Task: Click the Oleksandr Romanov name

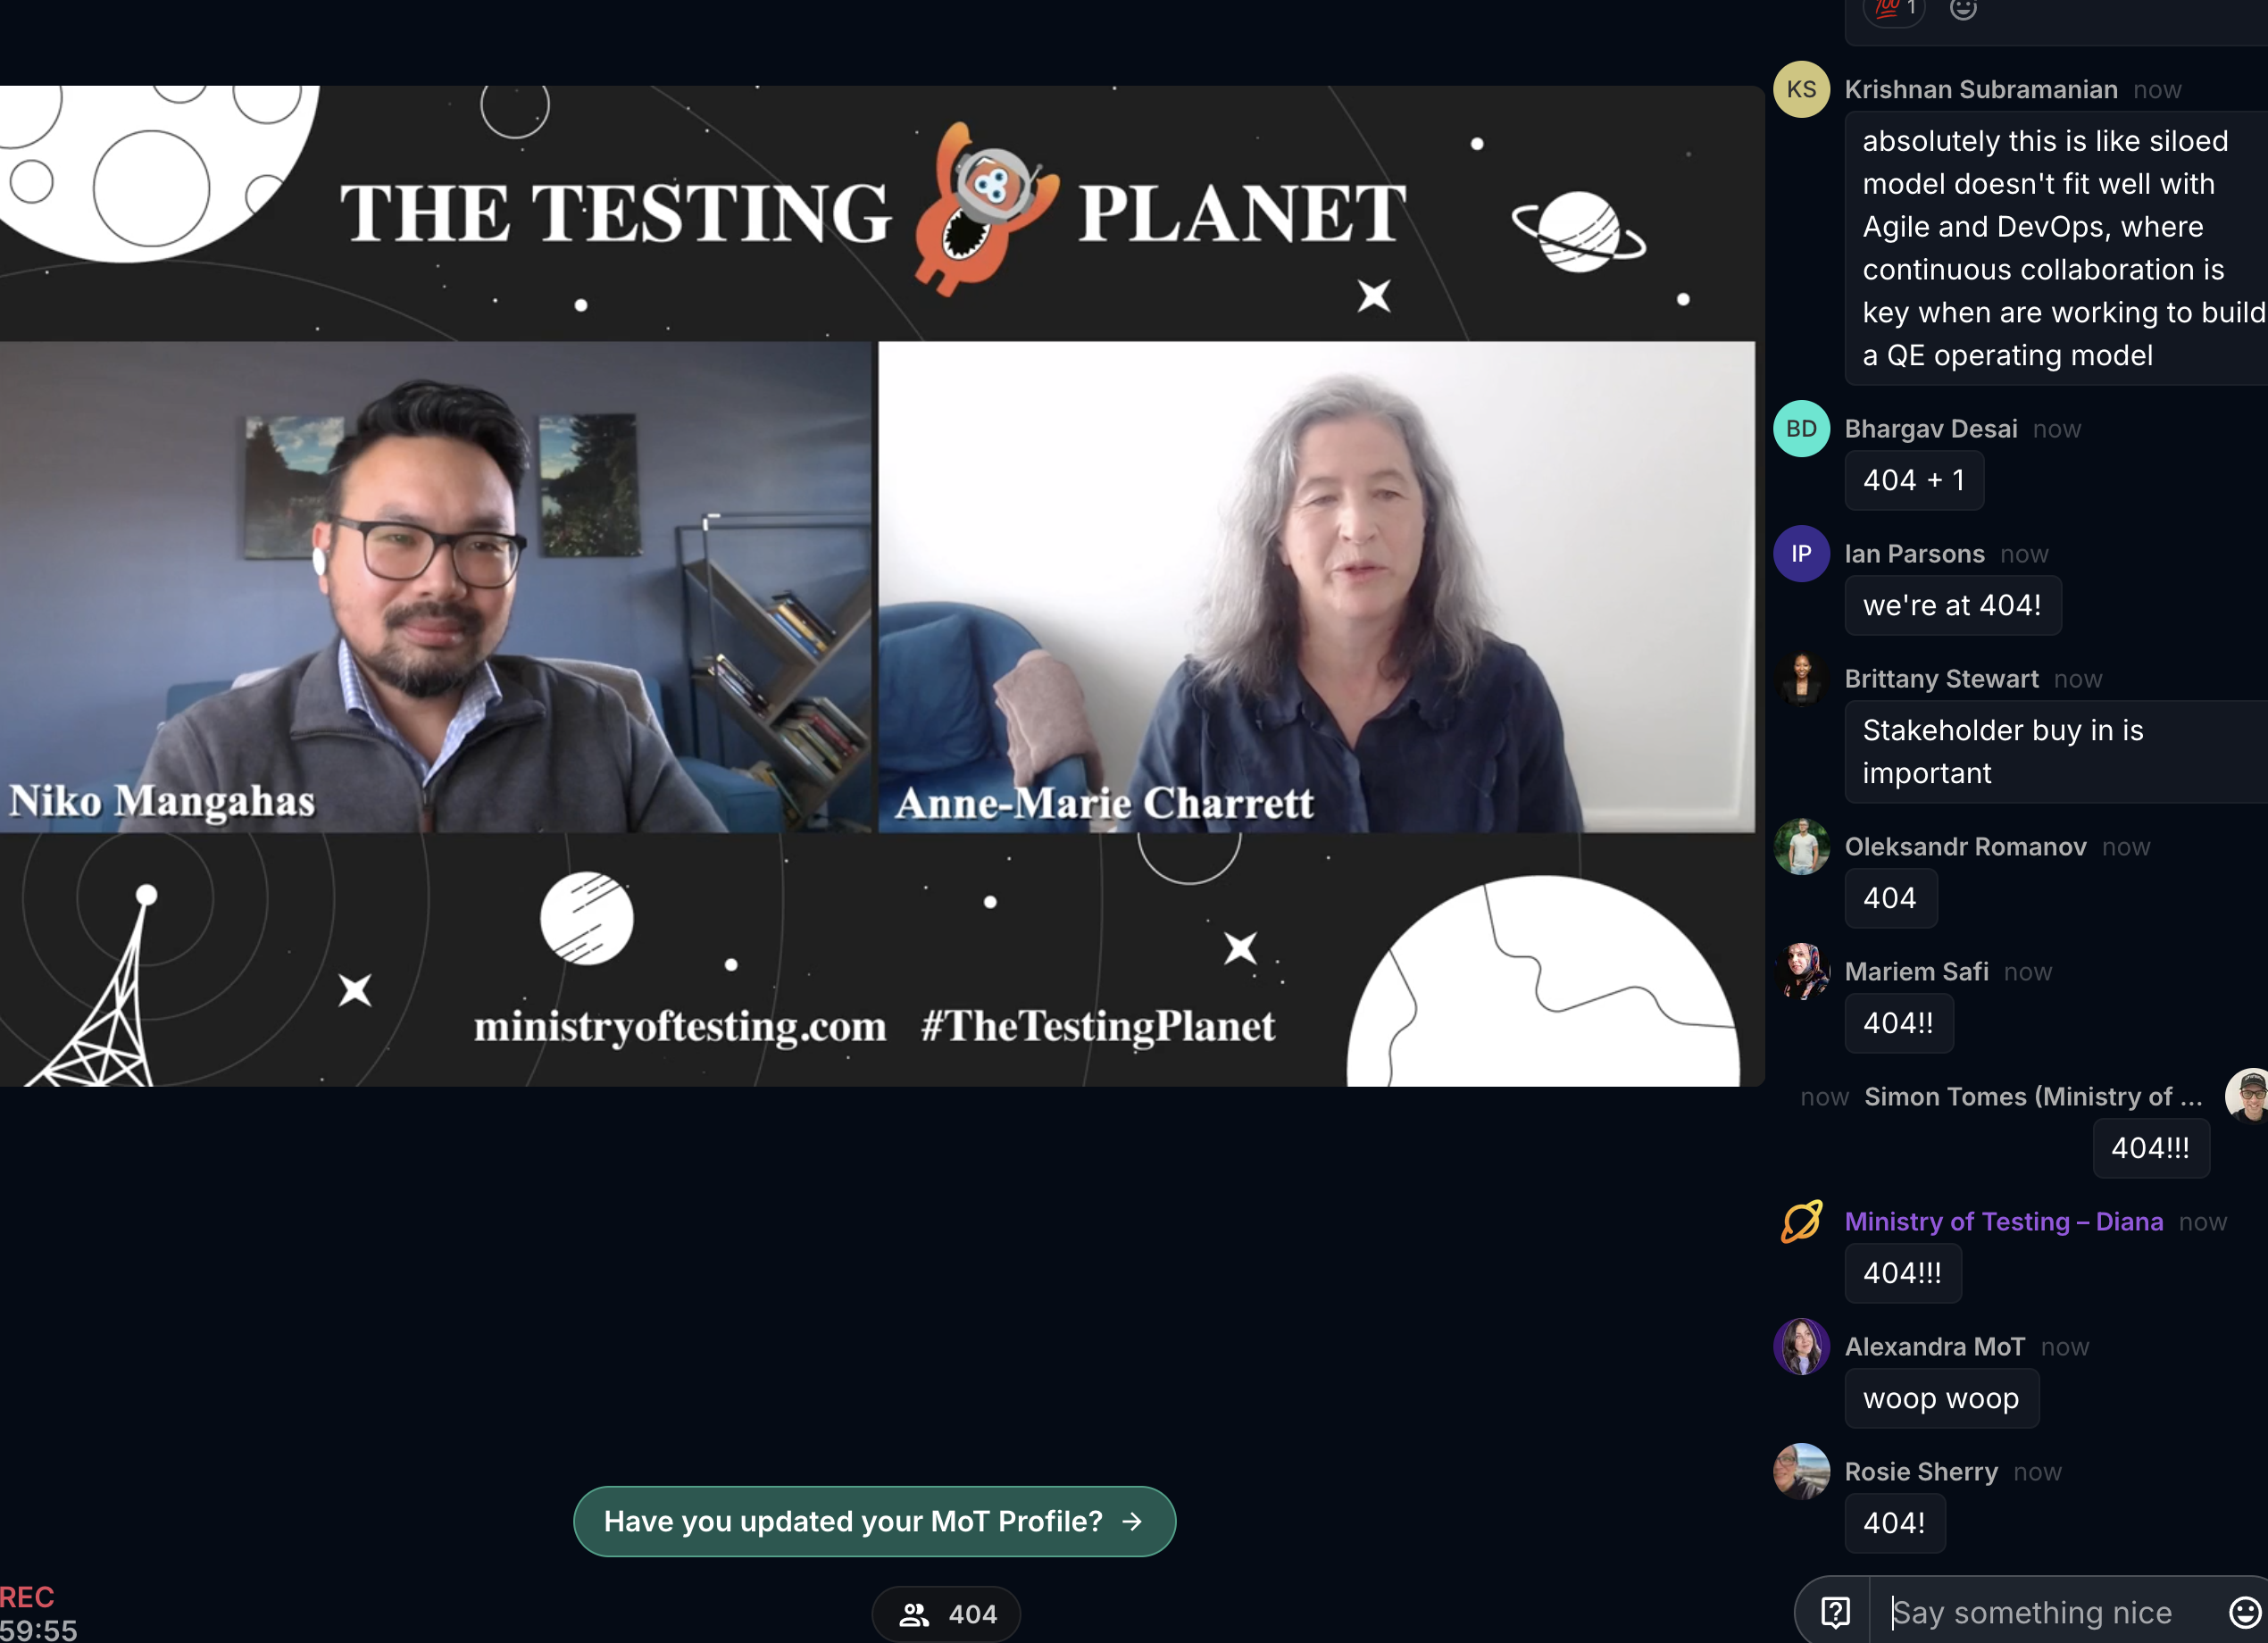Action: coord(1965,847)
